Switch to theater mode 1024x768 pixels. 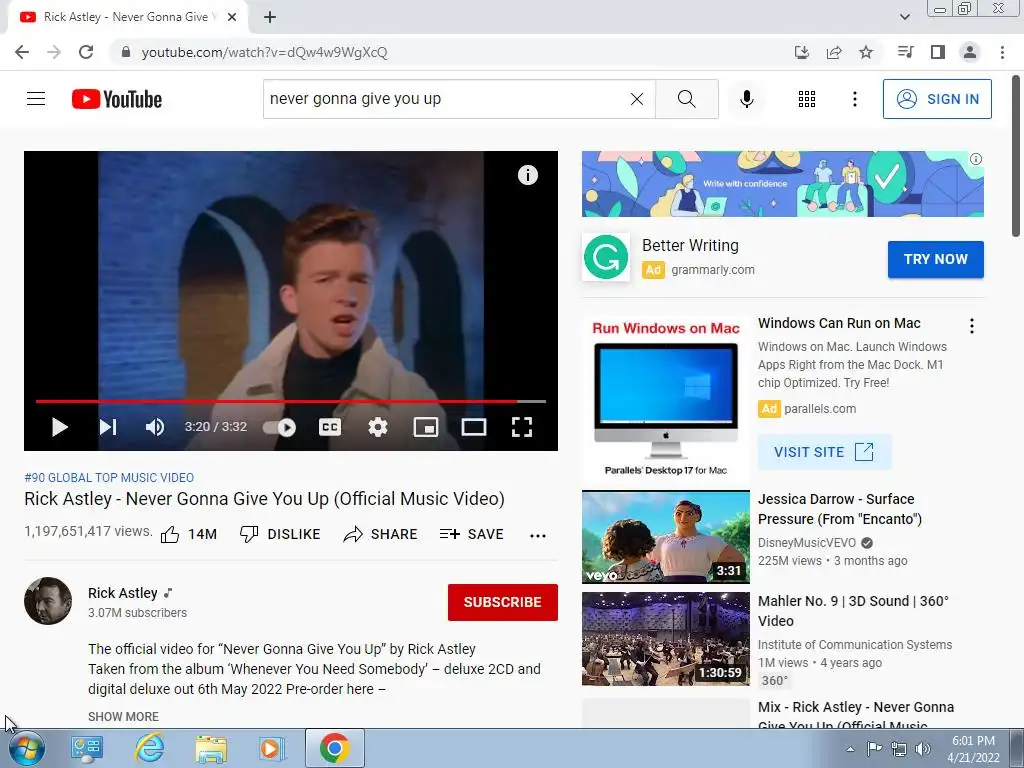tap(473, 427)
